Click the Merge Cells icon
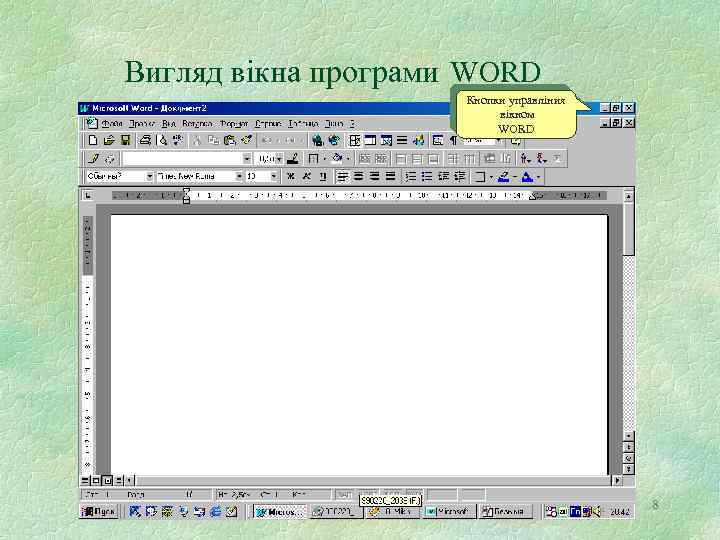720x540 pixels. [x=365, y=159]
